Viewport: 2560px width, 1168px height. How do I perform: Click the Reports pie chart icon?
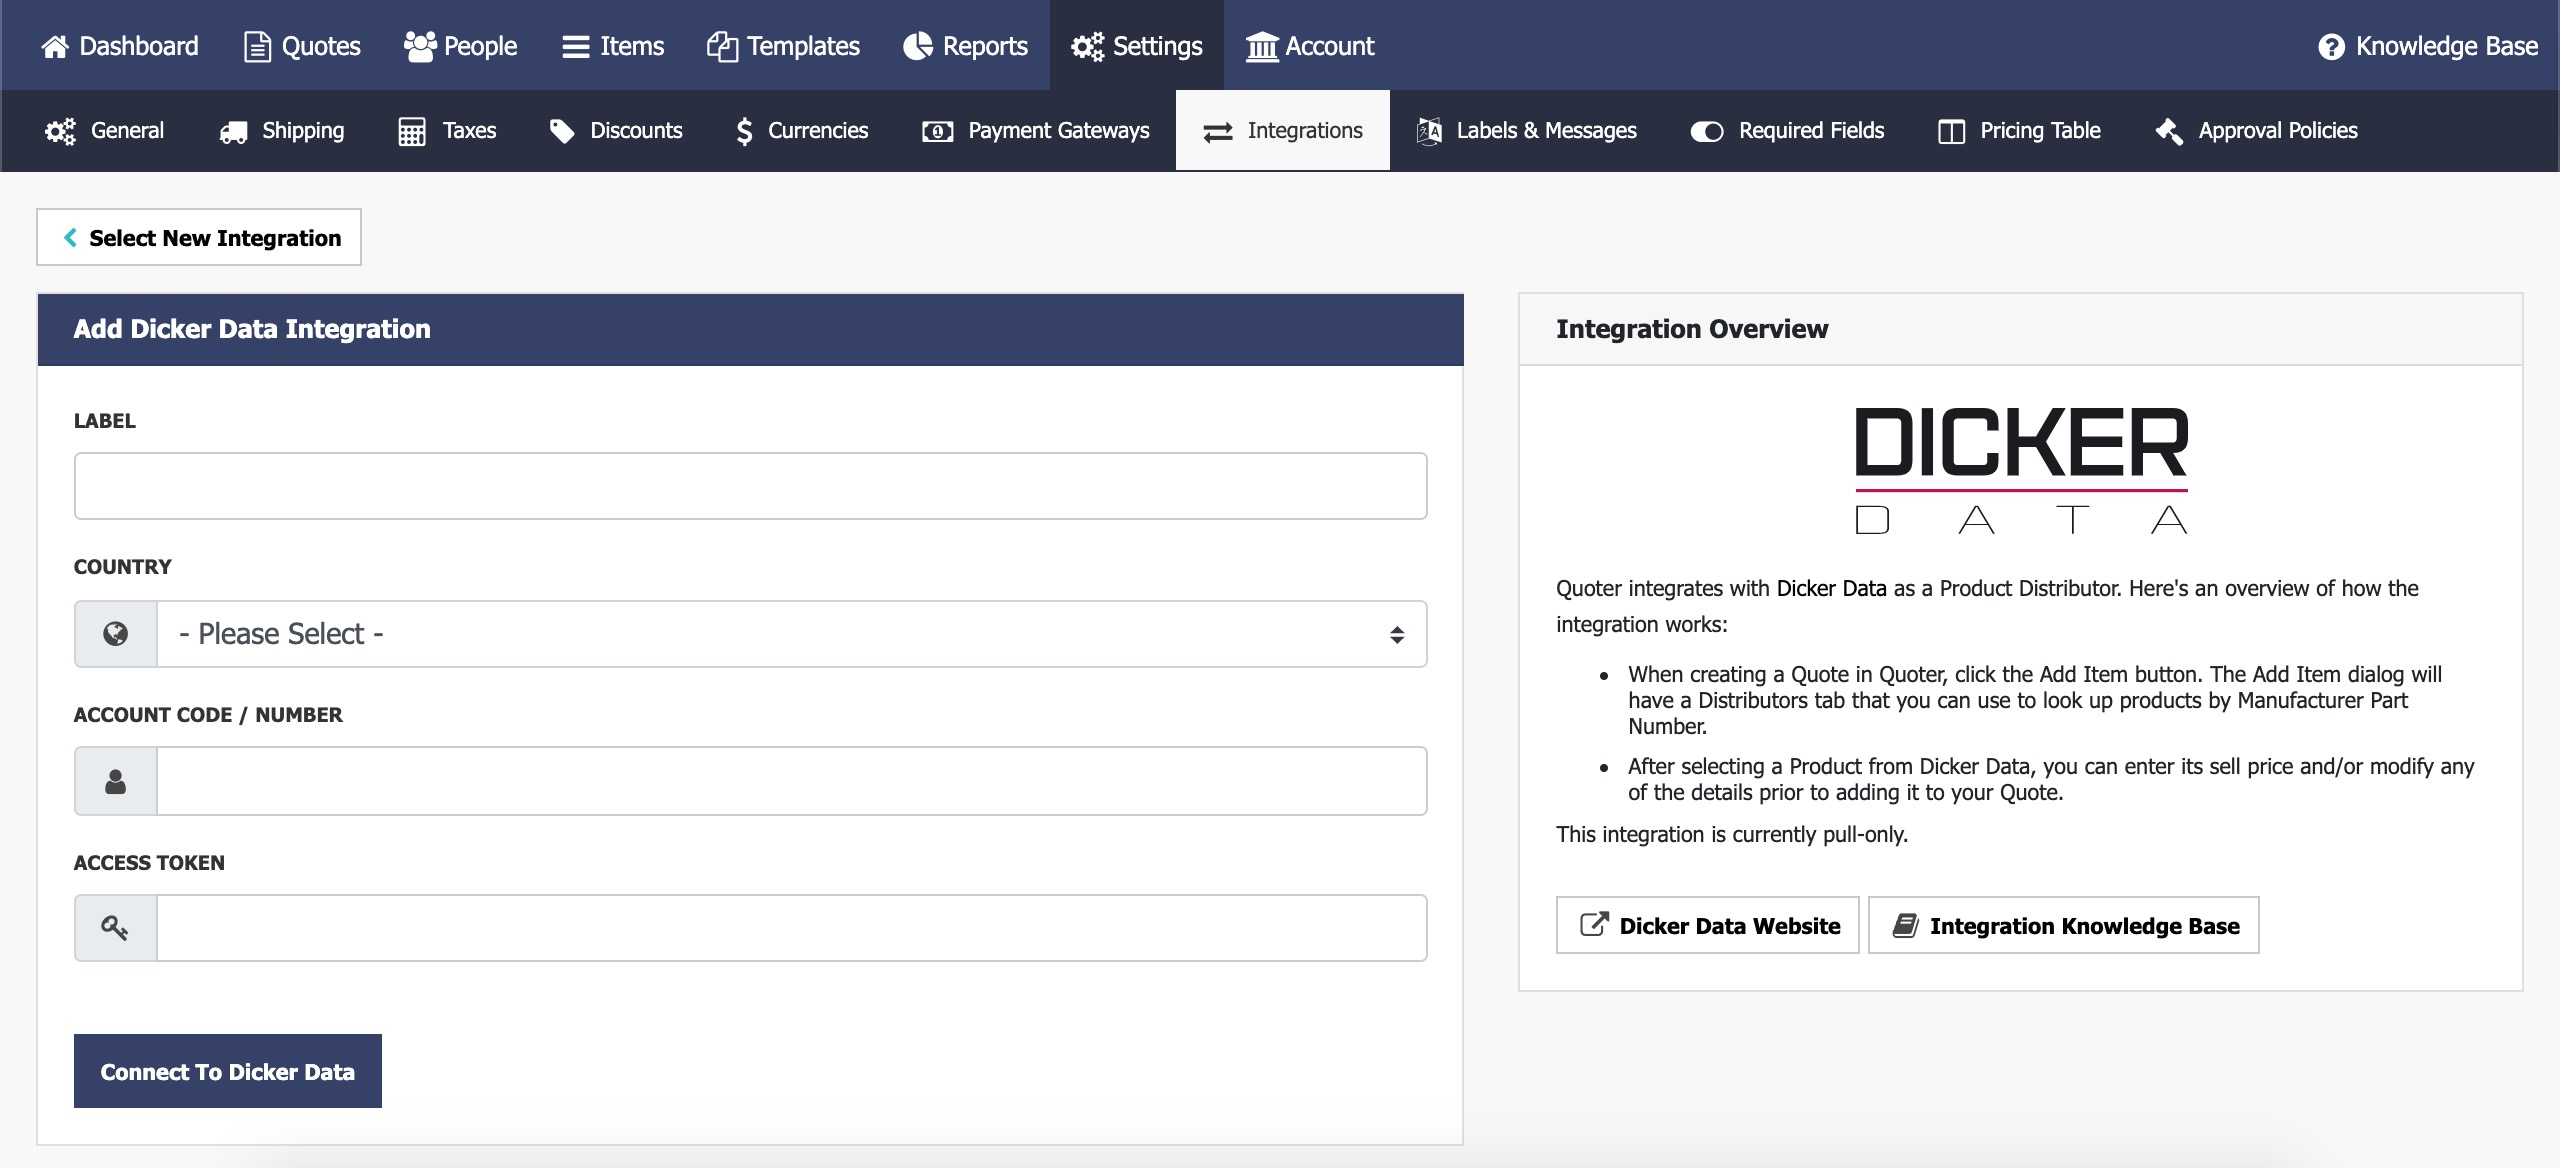click(918, 46)
